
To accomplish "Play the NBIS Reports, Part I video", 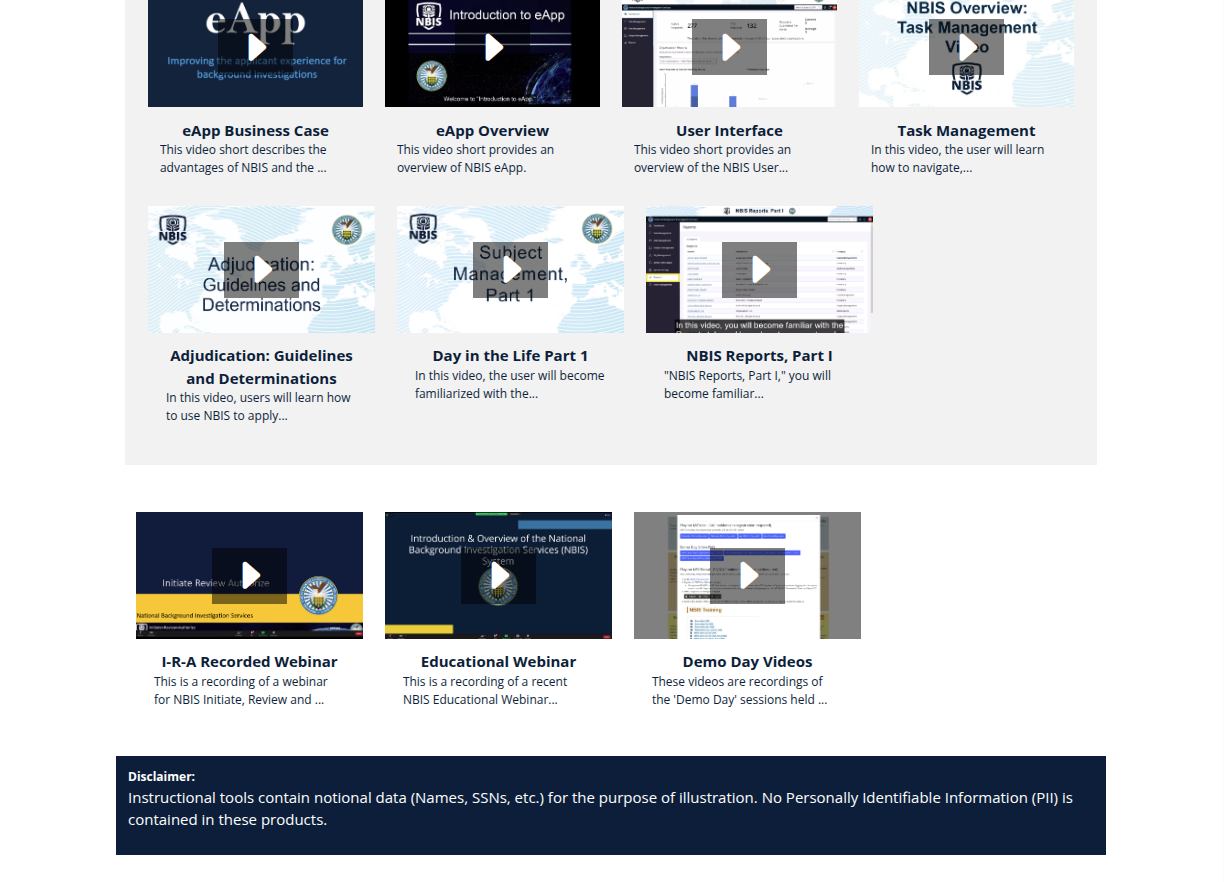I will coord(759,270).
